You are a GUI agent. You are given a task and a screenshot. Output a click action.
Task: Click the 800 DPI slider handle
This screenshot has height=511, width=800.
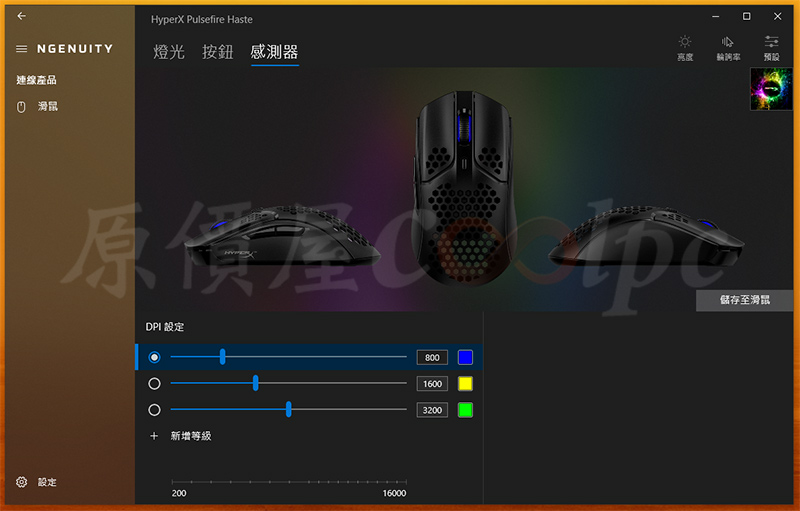[x=222, y=356]
